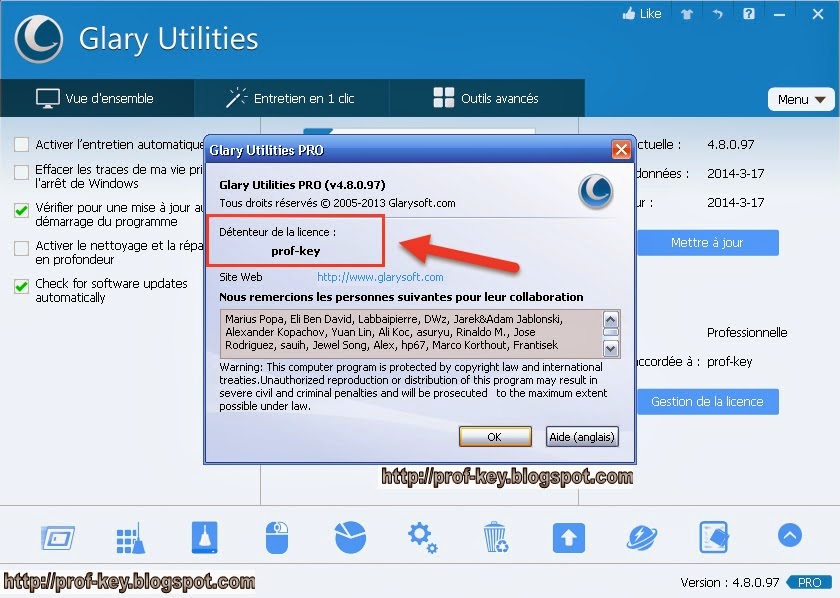The image size is (840, 598).
Task: Switch to Vue d'ensemble tab
Action: tap(96, 98)
